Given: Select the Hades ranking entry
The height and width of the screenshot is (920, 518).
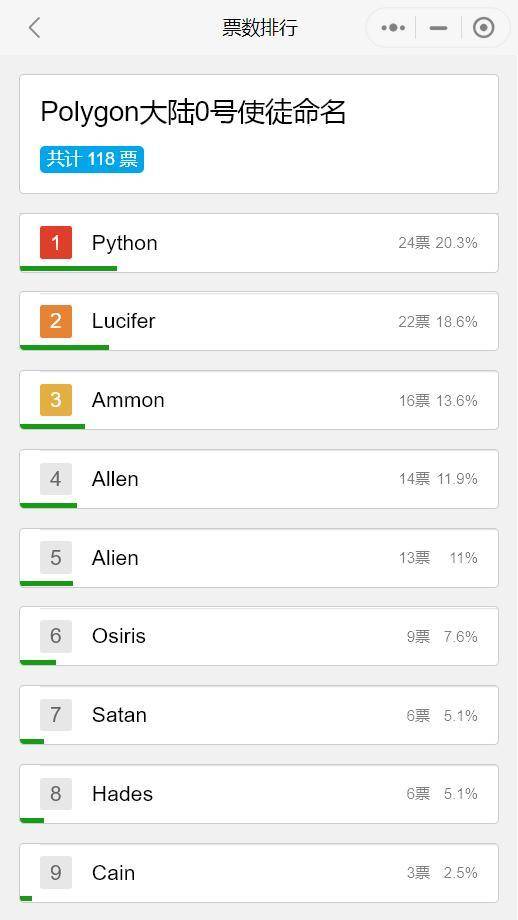Looking at the screenshot, I should (259, 794).
